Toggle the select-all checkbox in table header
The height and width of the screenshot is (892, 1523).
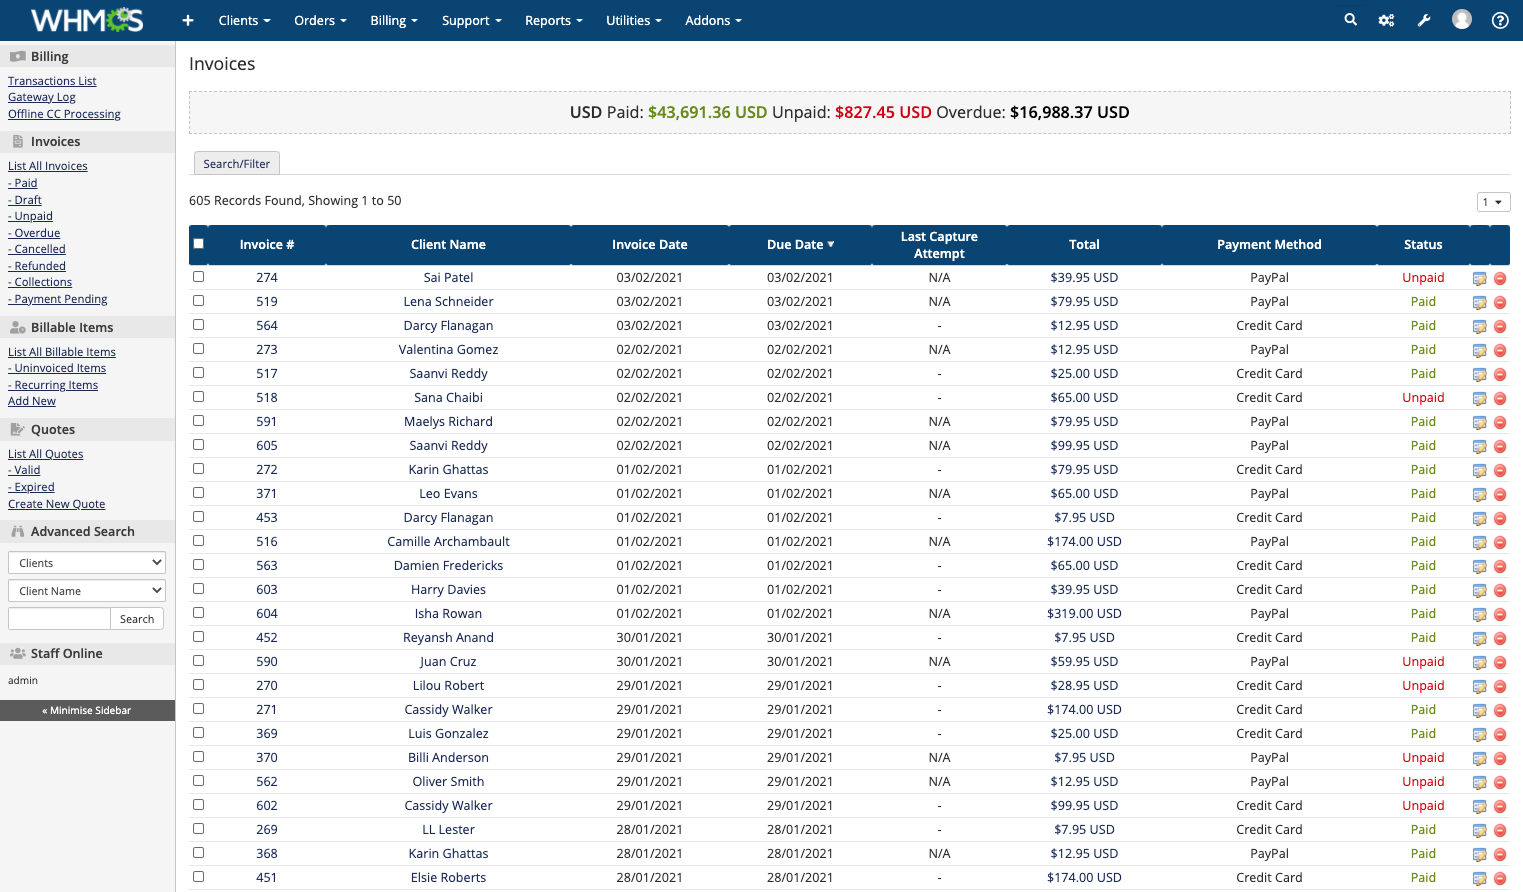coord(198,243)
